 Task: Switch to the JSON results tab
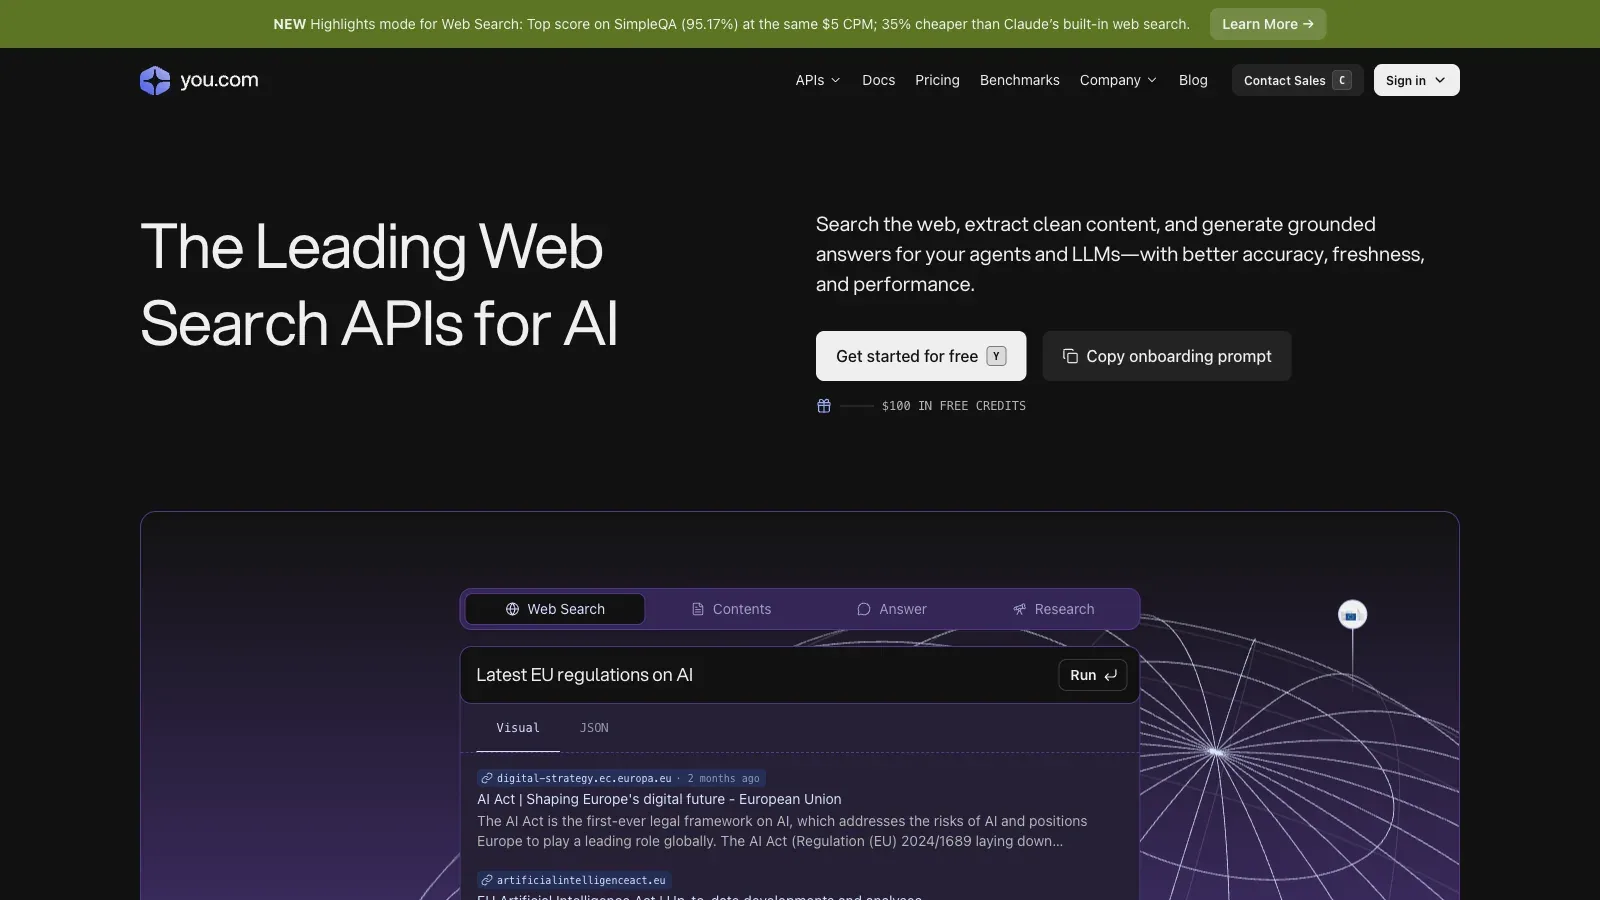594,728
